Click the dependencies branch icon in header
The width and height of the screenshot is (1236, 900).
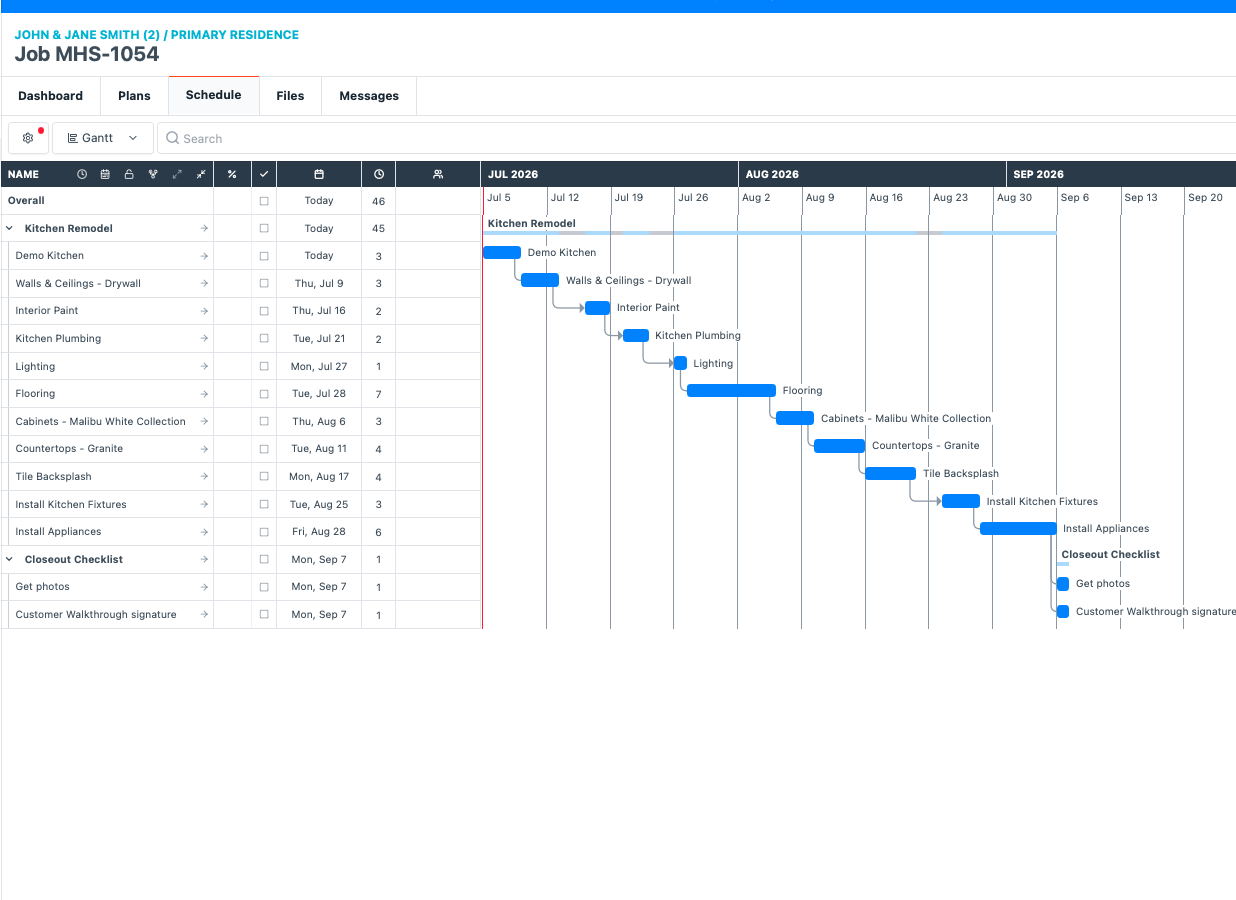153,174
